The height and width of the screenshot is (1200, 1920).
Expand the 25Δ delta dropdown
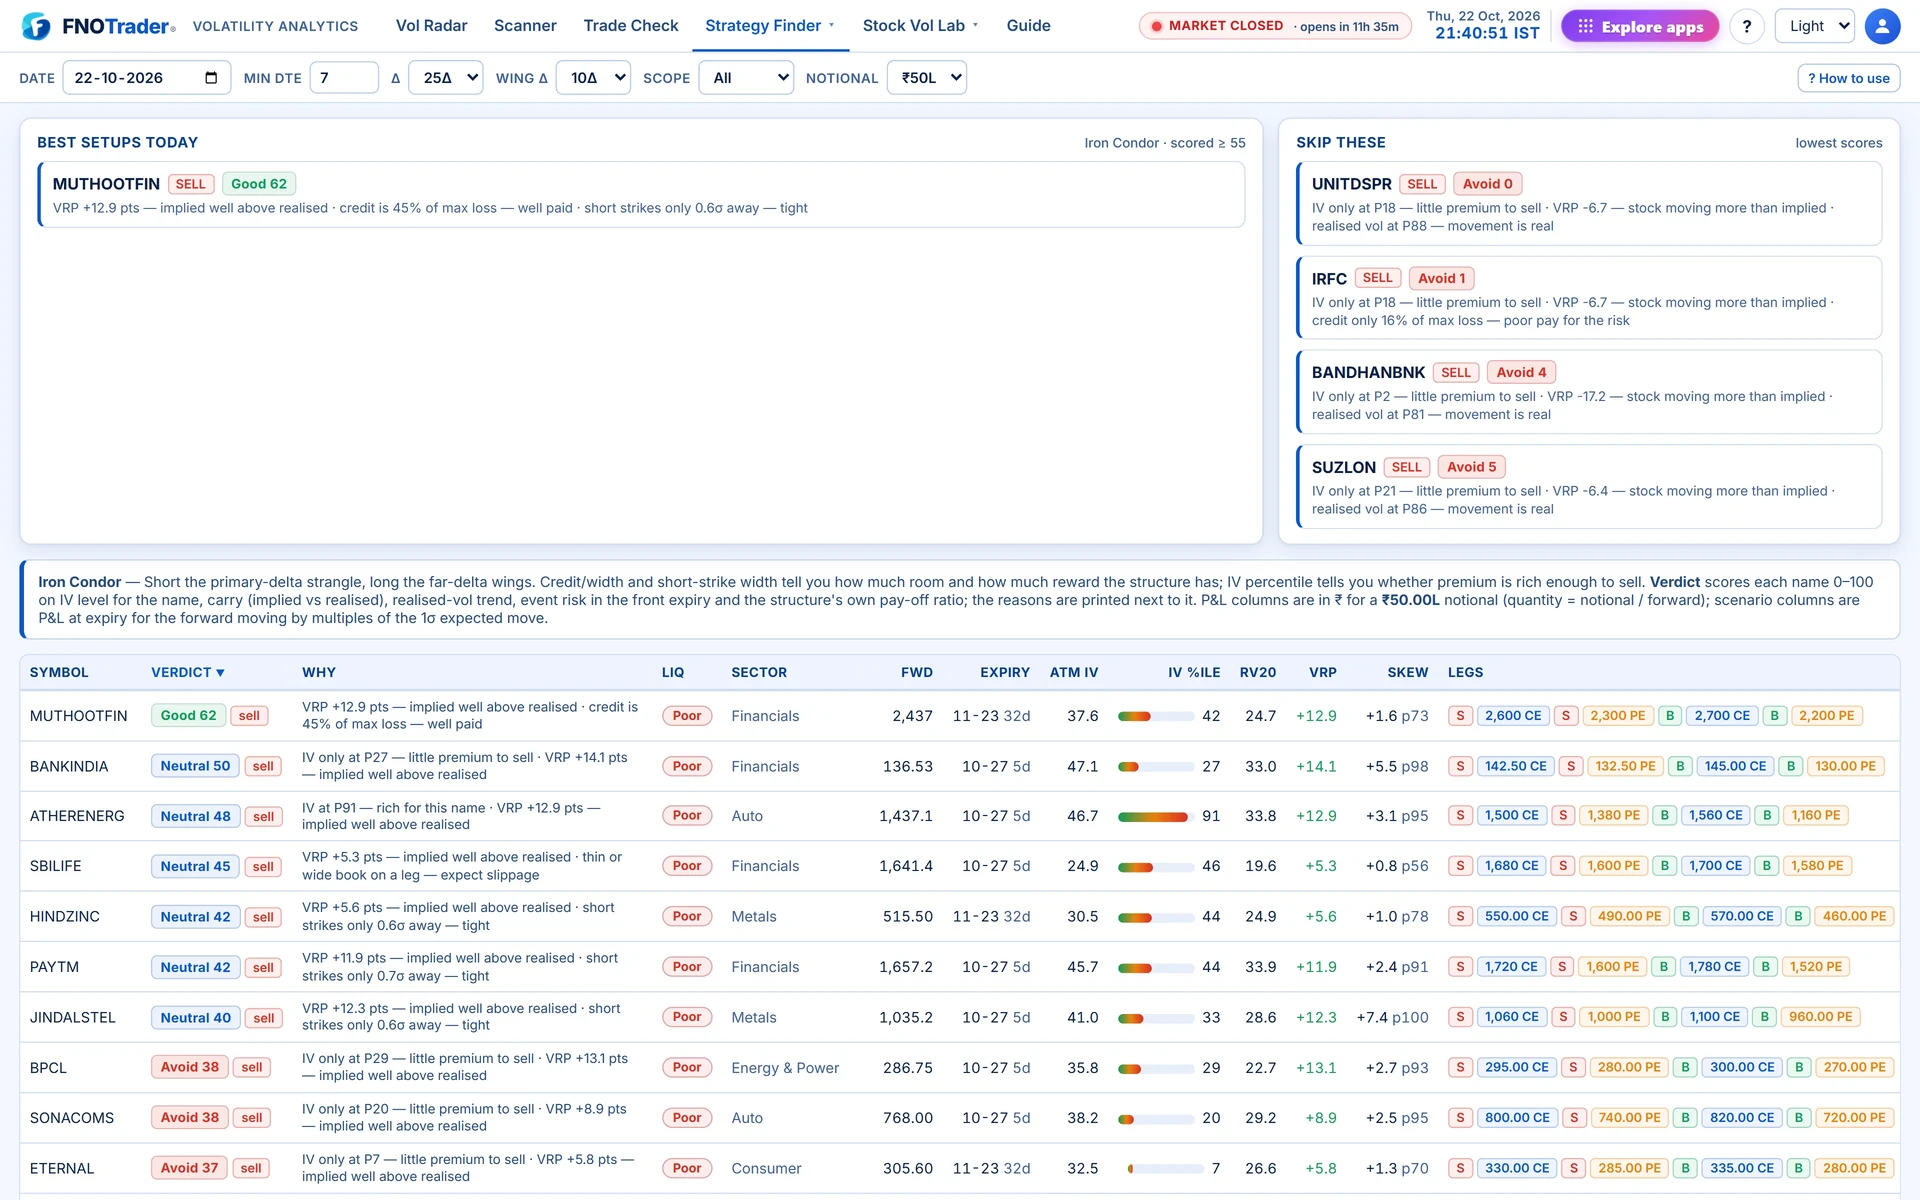pos(447,78)
